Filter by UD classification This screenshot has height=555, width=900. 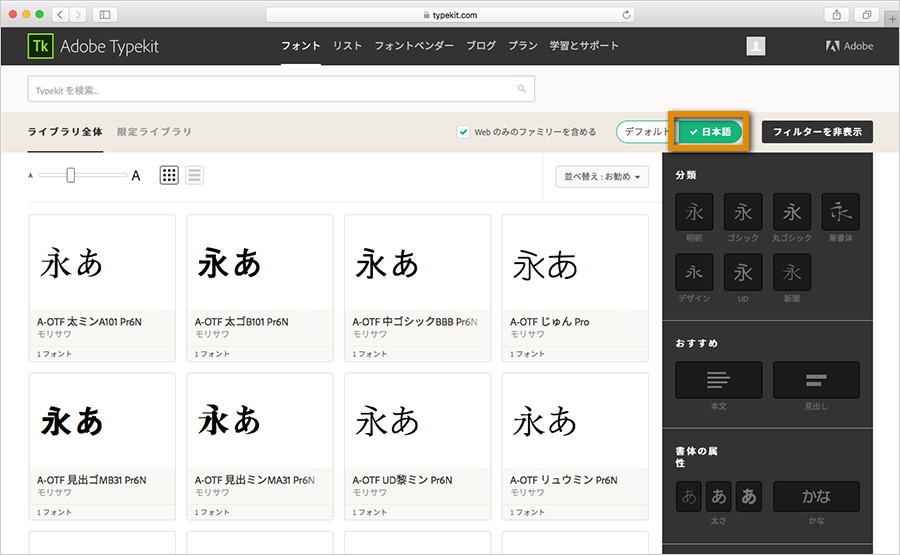click(x=743, y=272)
